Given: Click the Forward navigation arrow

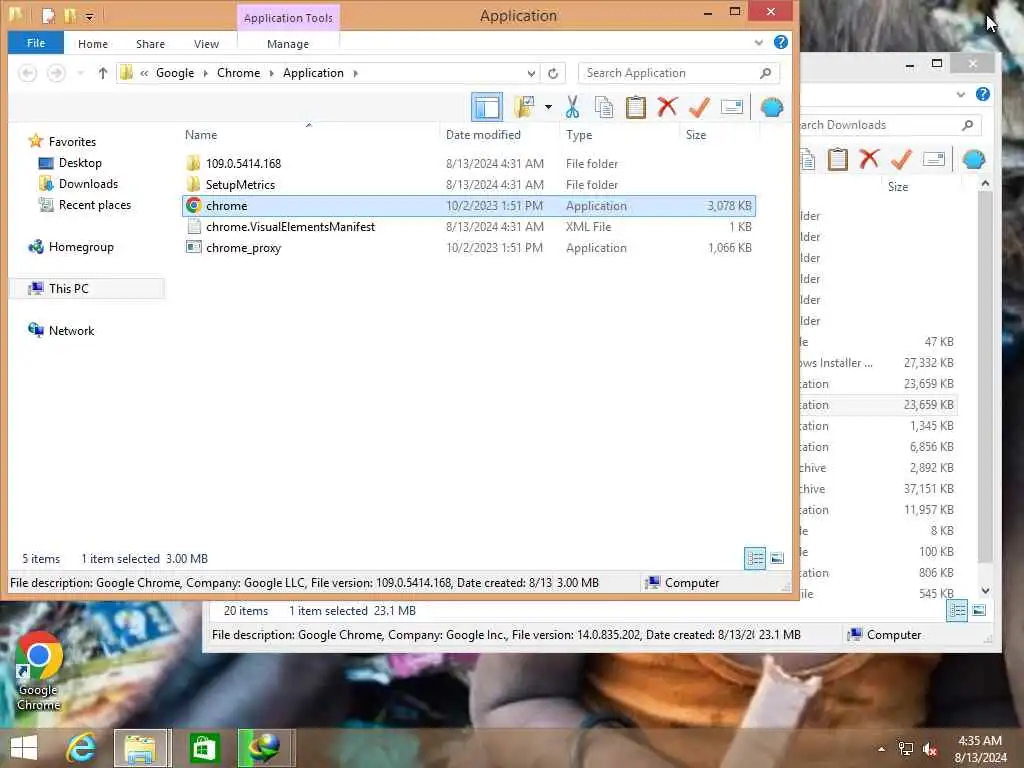Looking at the screenshot, I should [56, 73].
